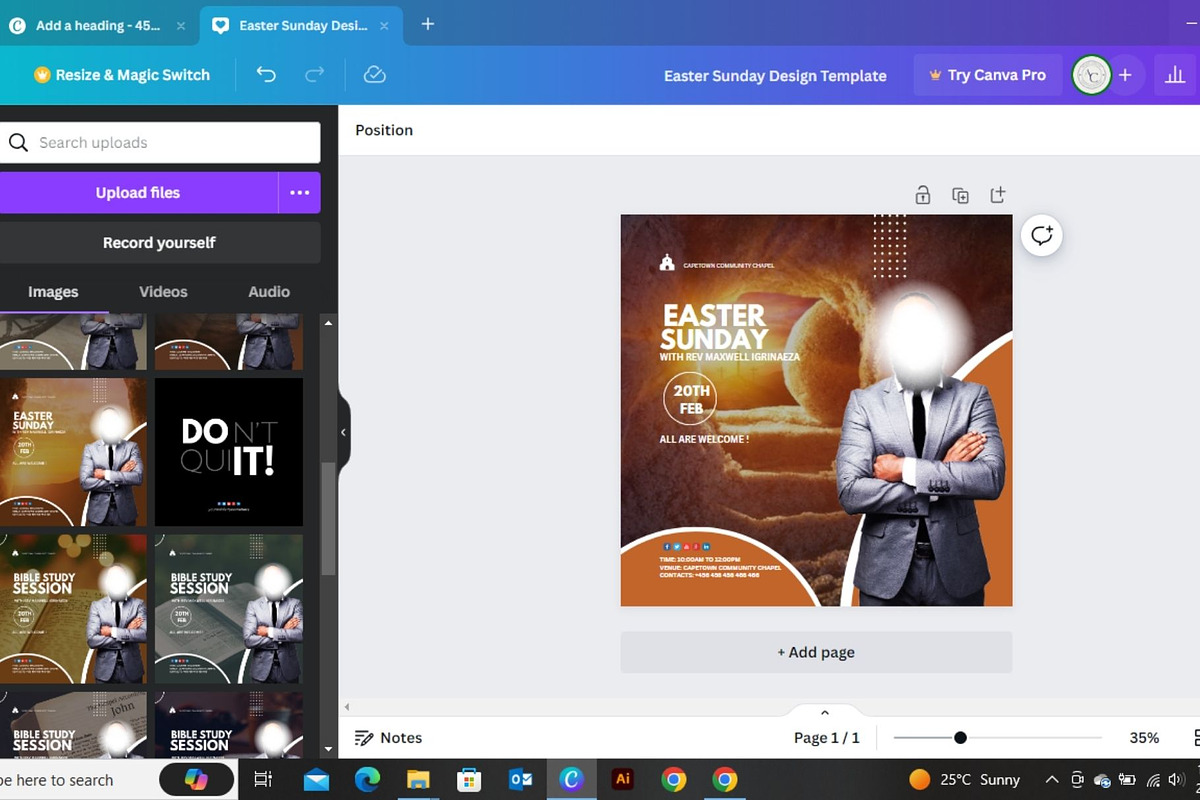Screen dimensions: 1200x800
Task: Click the Canva app taskbar icon
Action: click(x=571, y=780)
